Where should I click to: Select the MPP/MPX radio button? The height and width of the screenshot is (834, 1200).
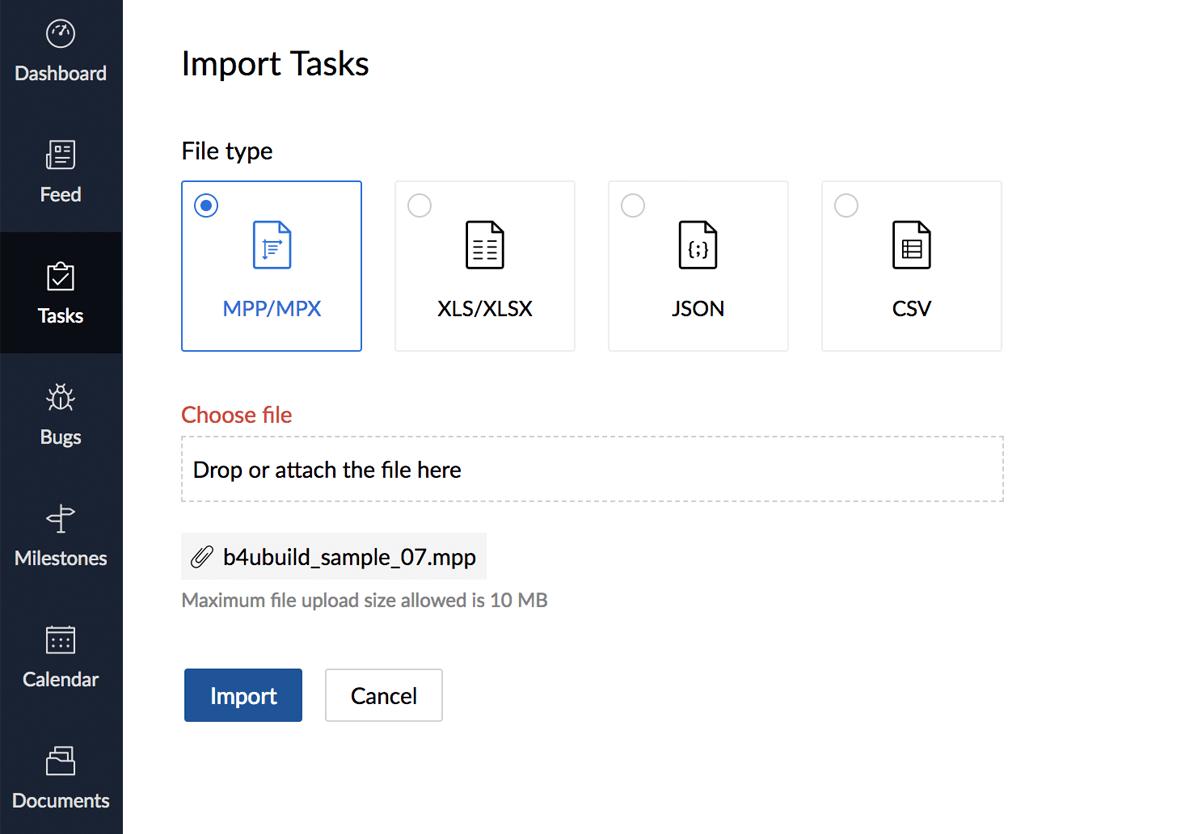(x=206, y=205)
